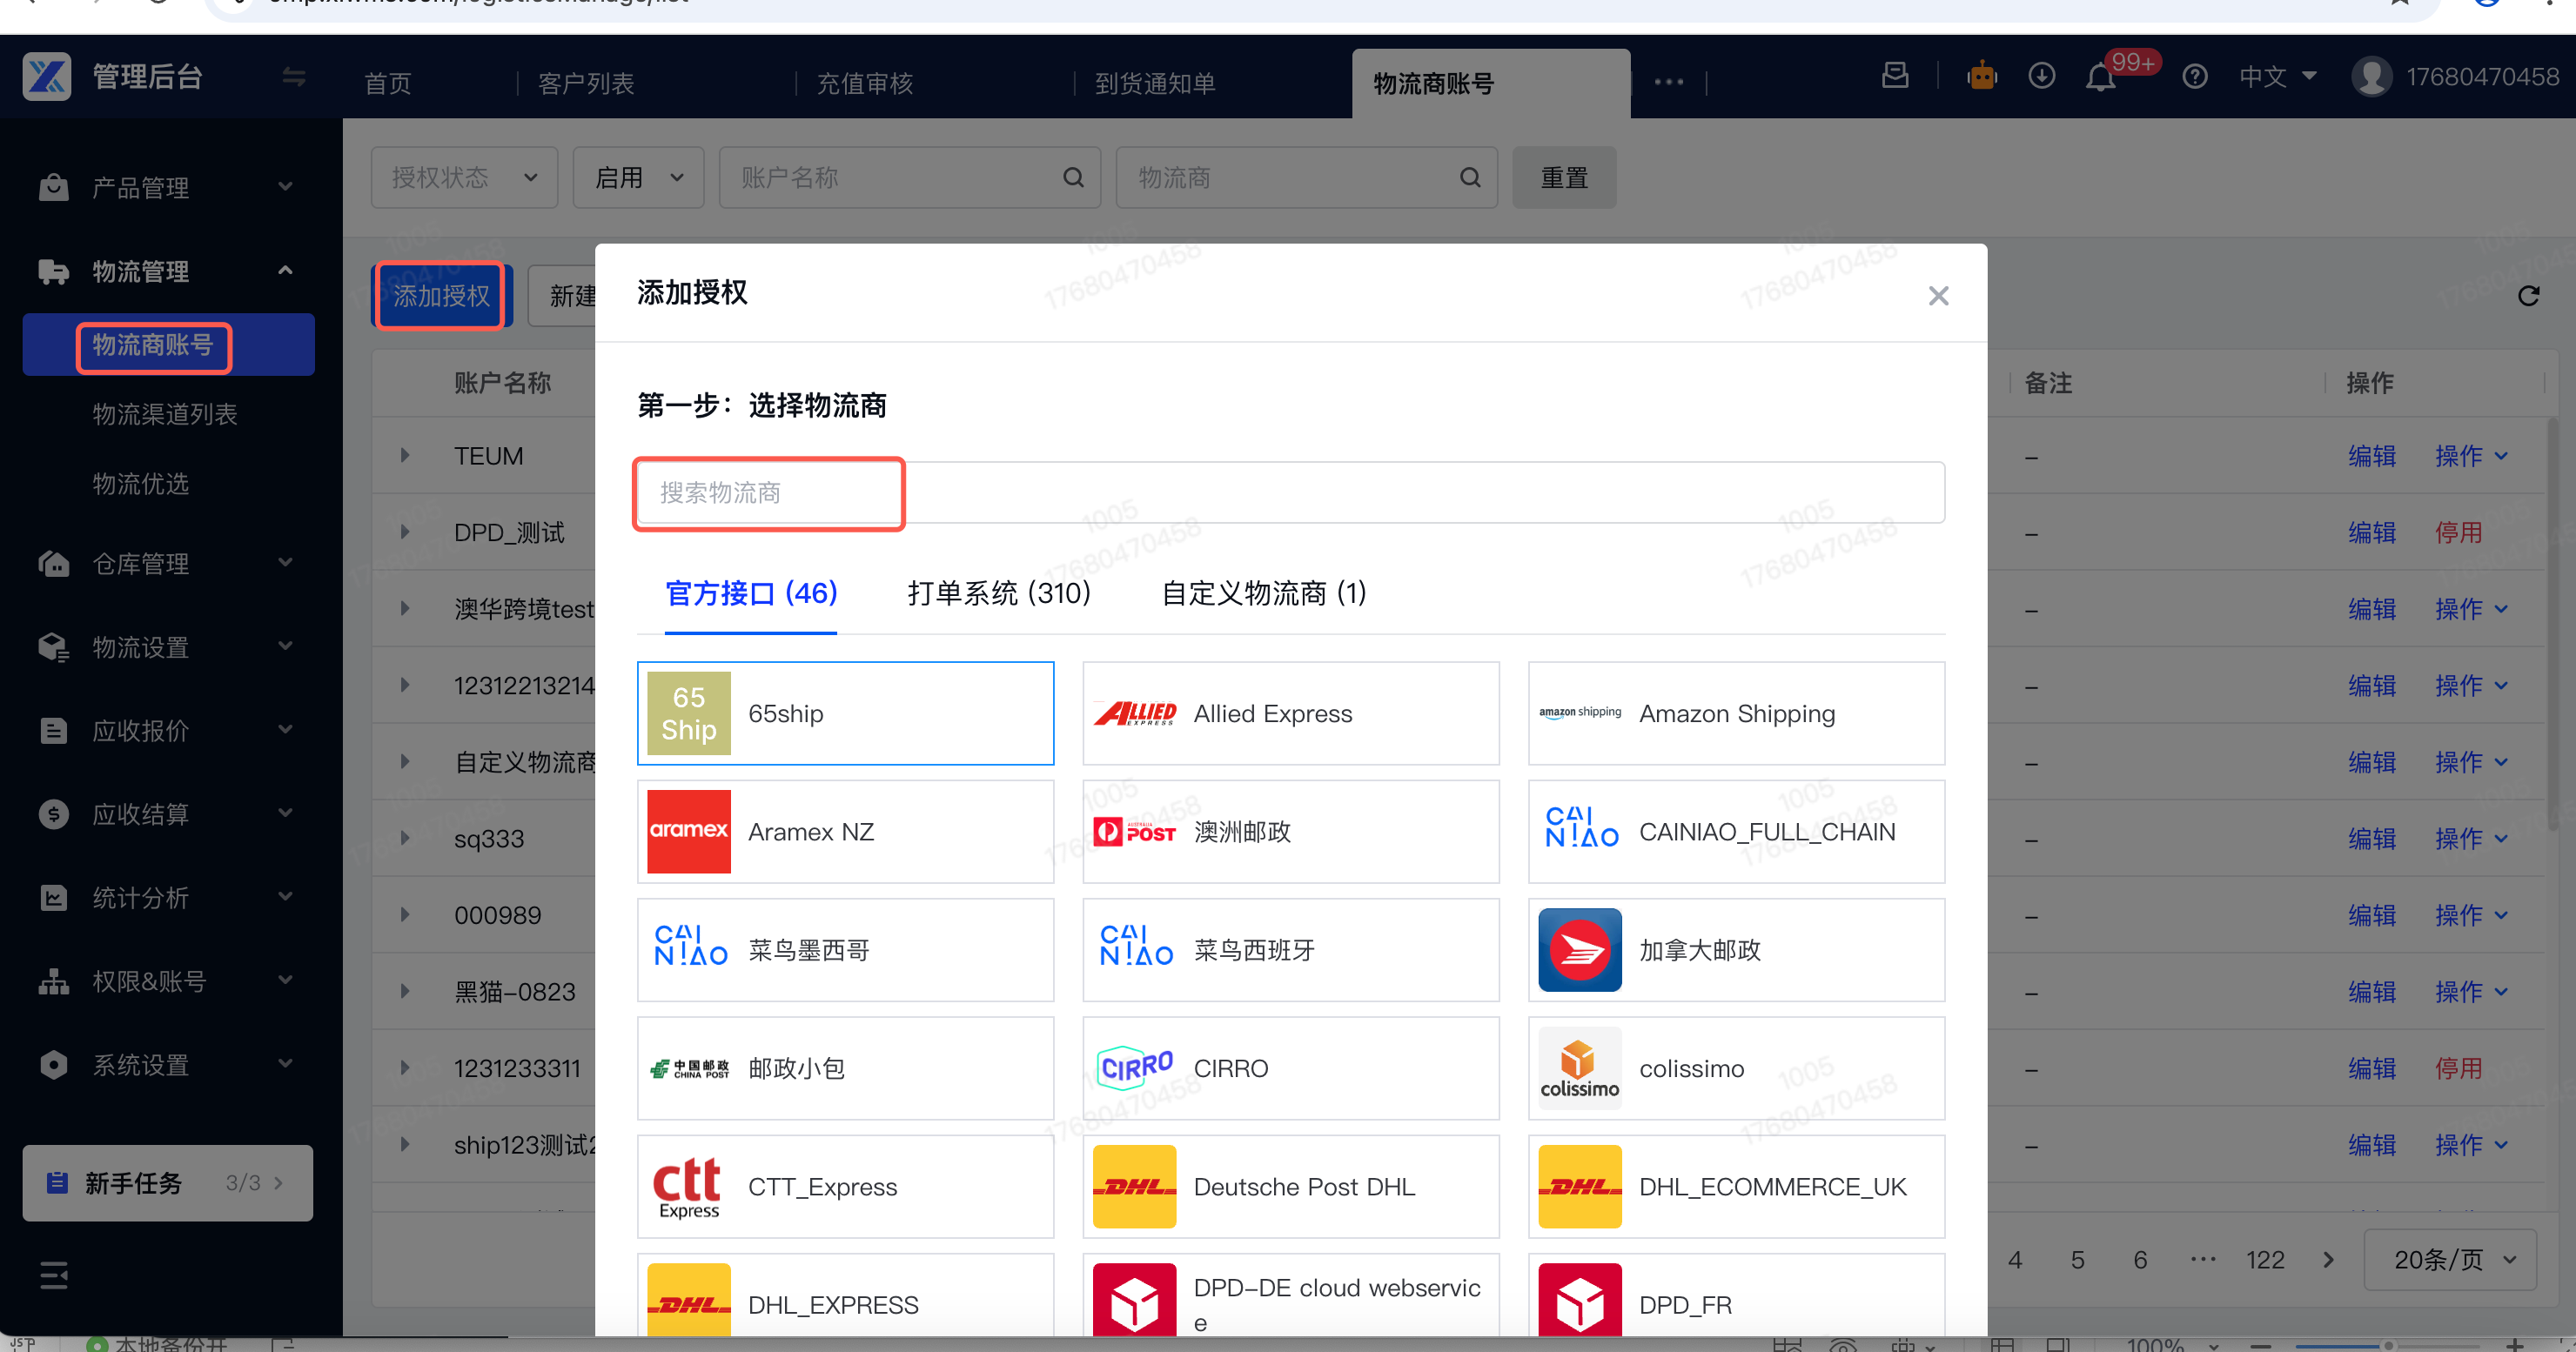Image resolution: width=2576 pixels, height=1352 pixels.
Task: Select 菜鸟西班牙 carrier
Action: pos(1290,950)
